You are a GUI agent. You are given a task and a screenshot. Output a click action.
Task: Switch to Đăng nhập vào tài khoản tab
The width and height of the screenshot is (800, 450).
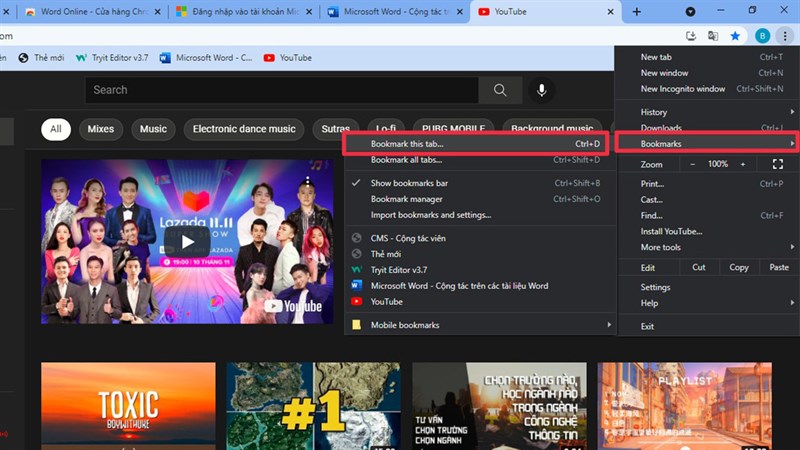click(243, 11)
